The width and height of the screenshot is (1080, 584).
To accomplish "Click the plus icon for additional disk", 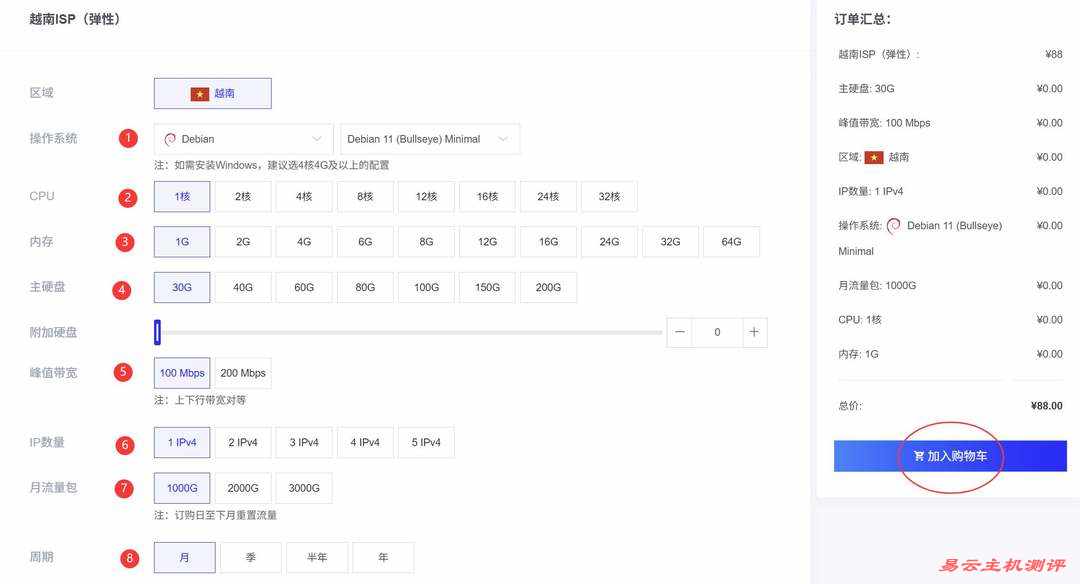I will coord(754,332).
